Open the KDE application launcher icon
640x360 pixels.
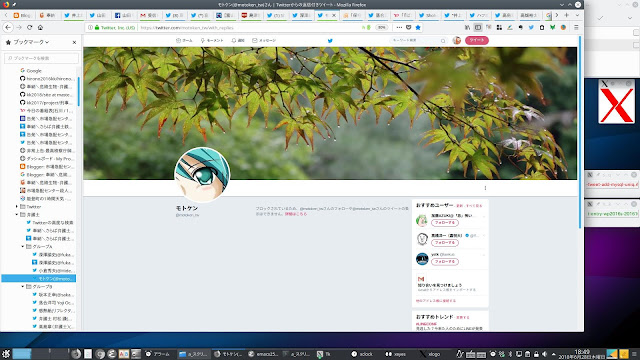(6, 354)
